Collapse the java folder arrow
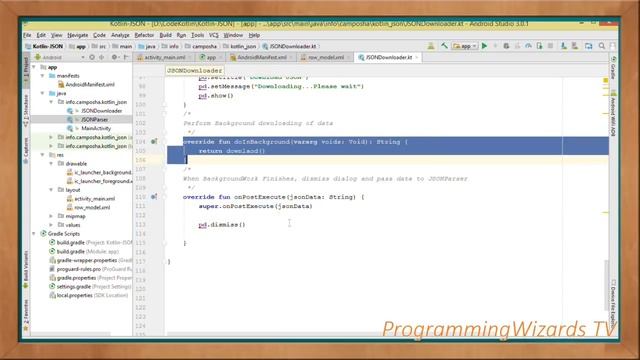 [x=42, y=93]
